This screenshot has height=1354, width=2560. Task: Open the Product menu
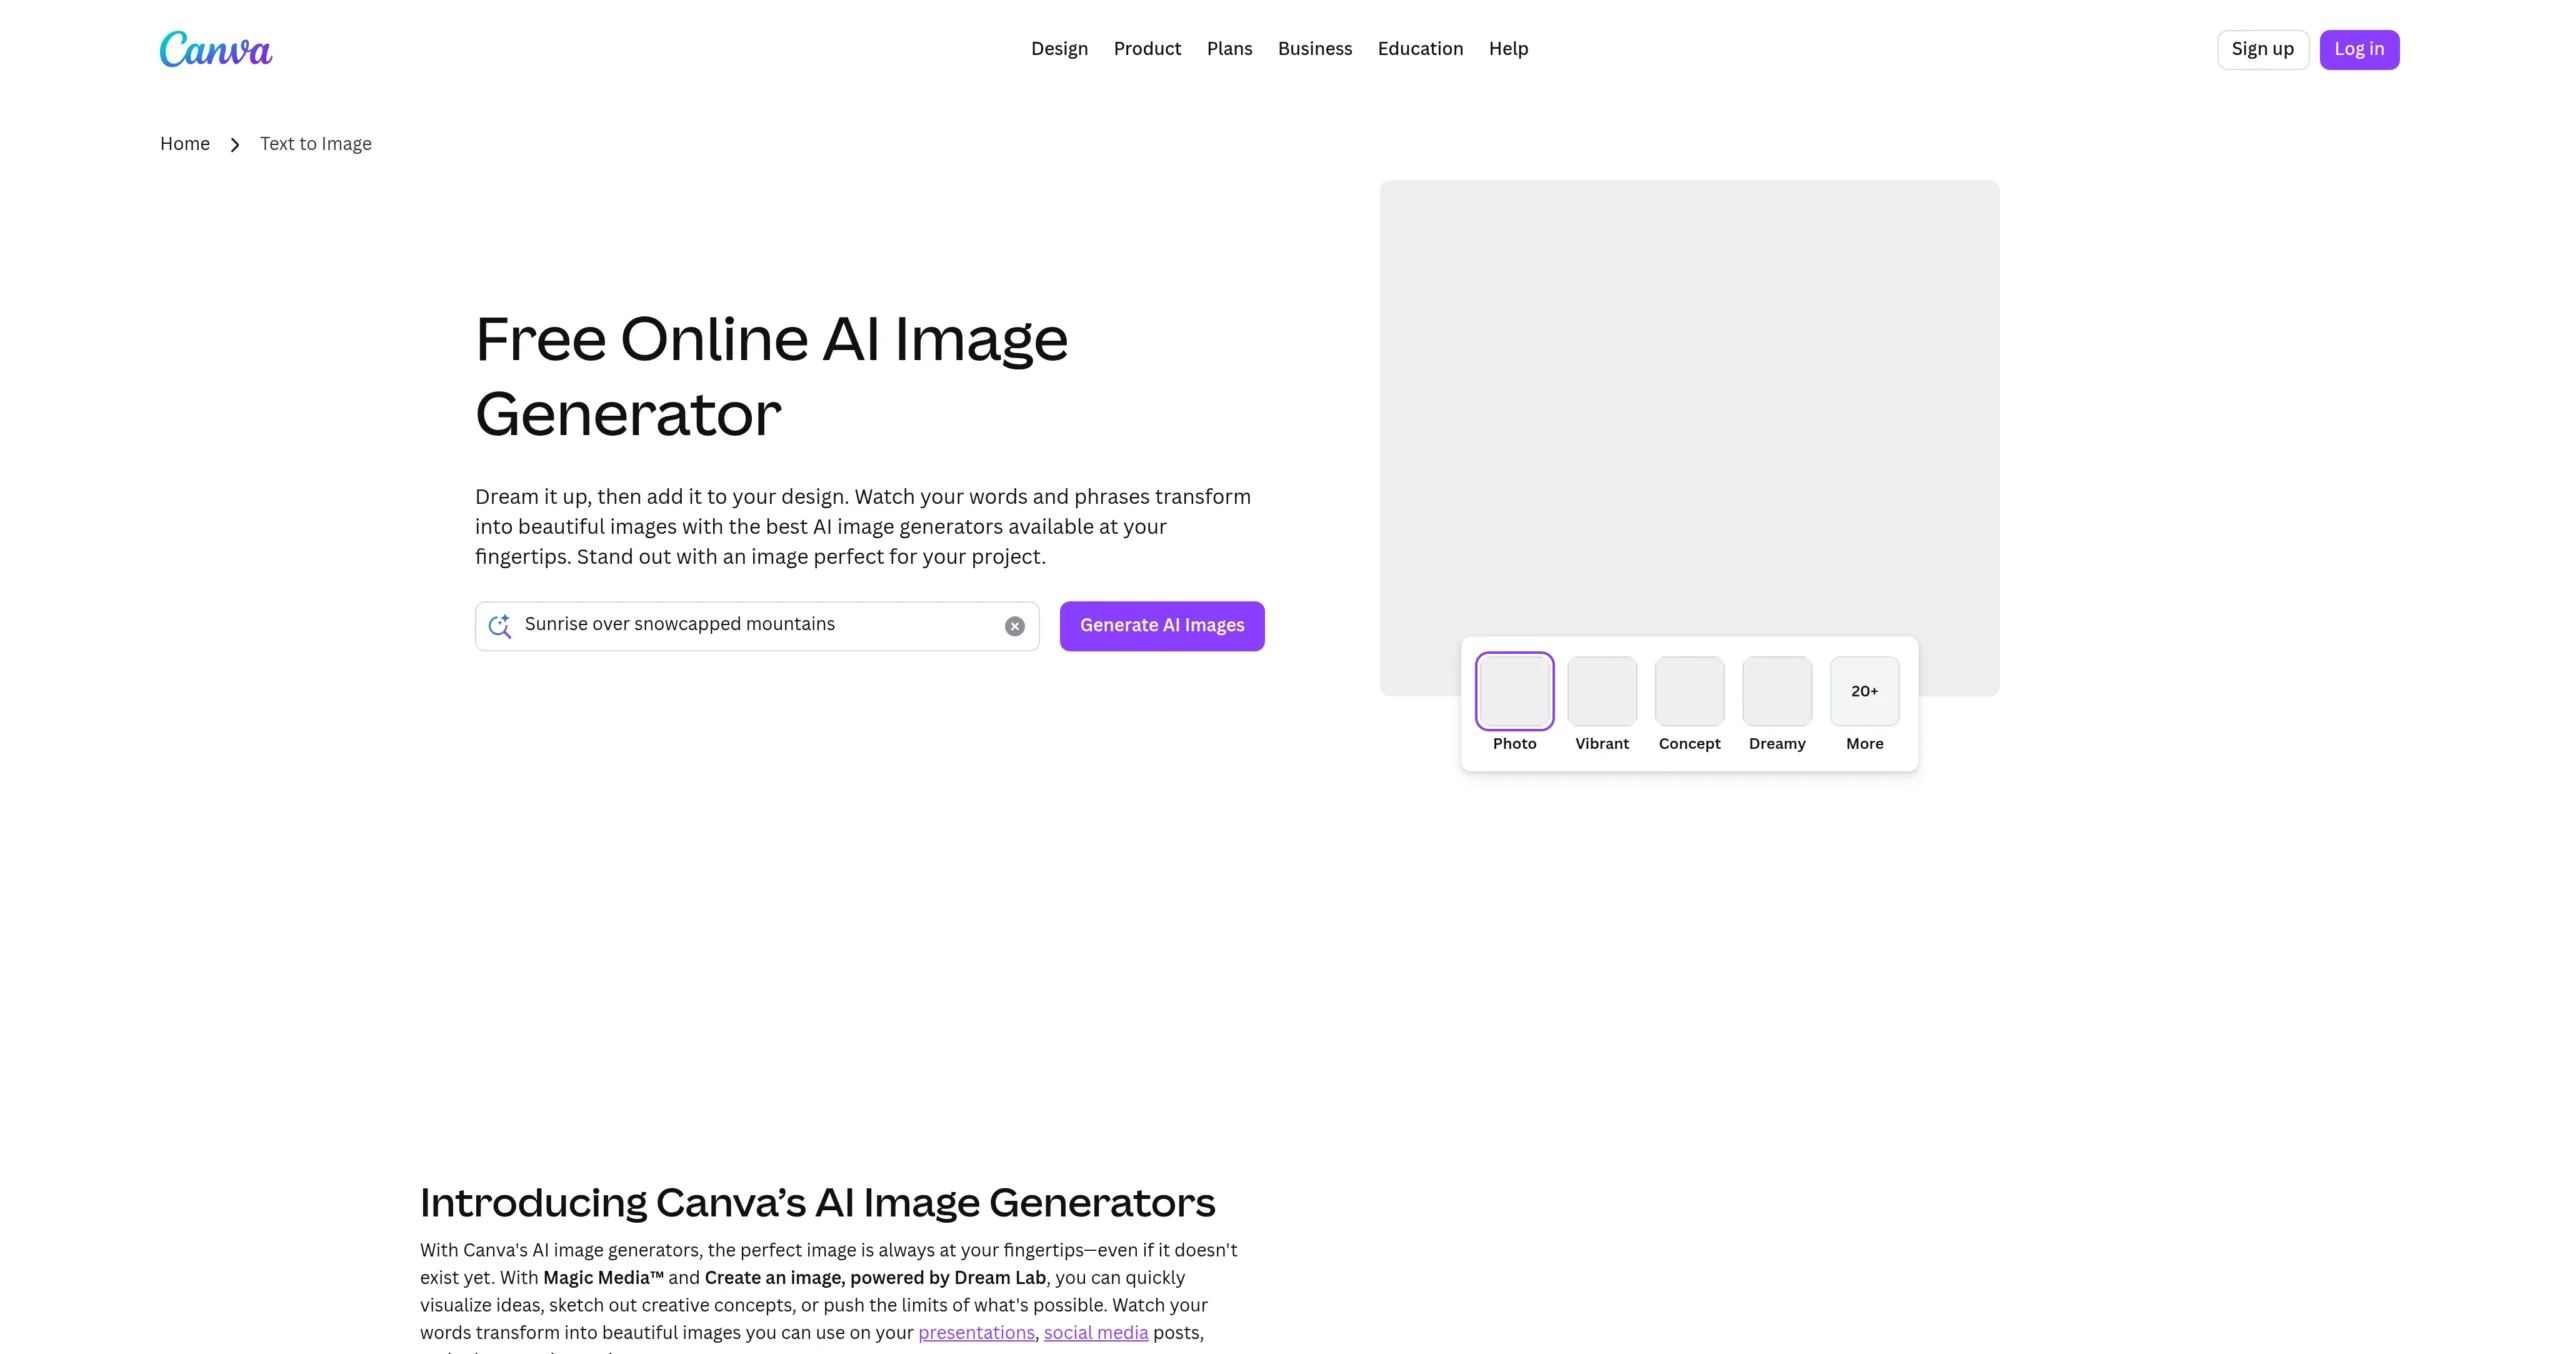(x=1147, y=49)
